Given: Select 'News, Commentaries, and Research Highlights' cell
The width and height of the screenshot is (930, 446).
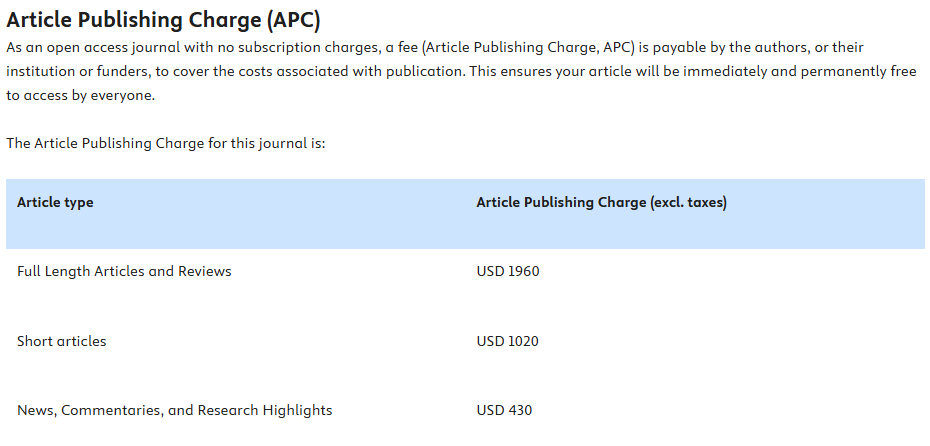Looking at the screenshot, I should (x=174, y=410).
